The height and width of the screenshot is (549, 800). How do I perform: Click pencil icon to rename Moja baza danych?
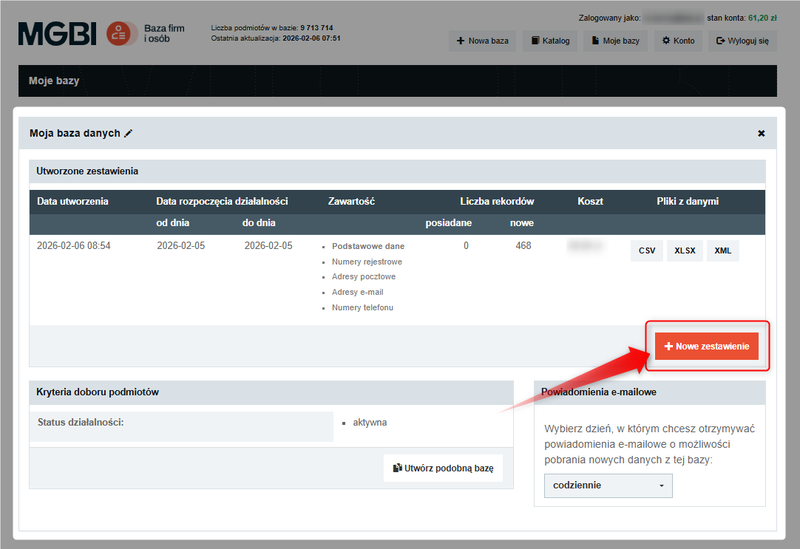click(128, 133)
